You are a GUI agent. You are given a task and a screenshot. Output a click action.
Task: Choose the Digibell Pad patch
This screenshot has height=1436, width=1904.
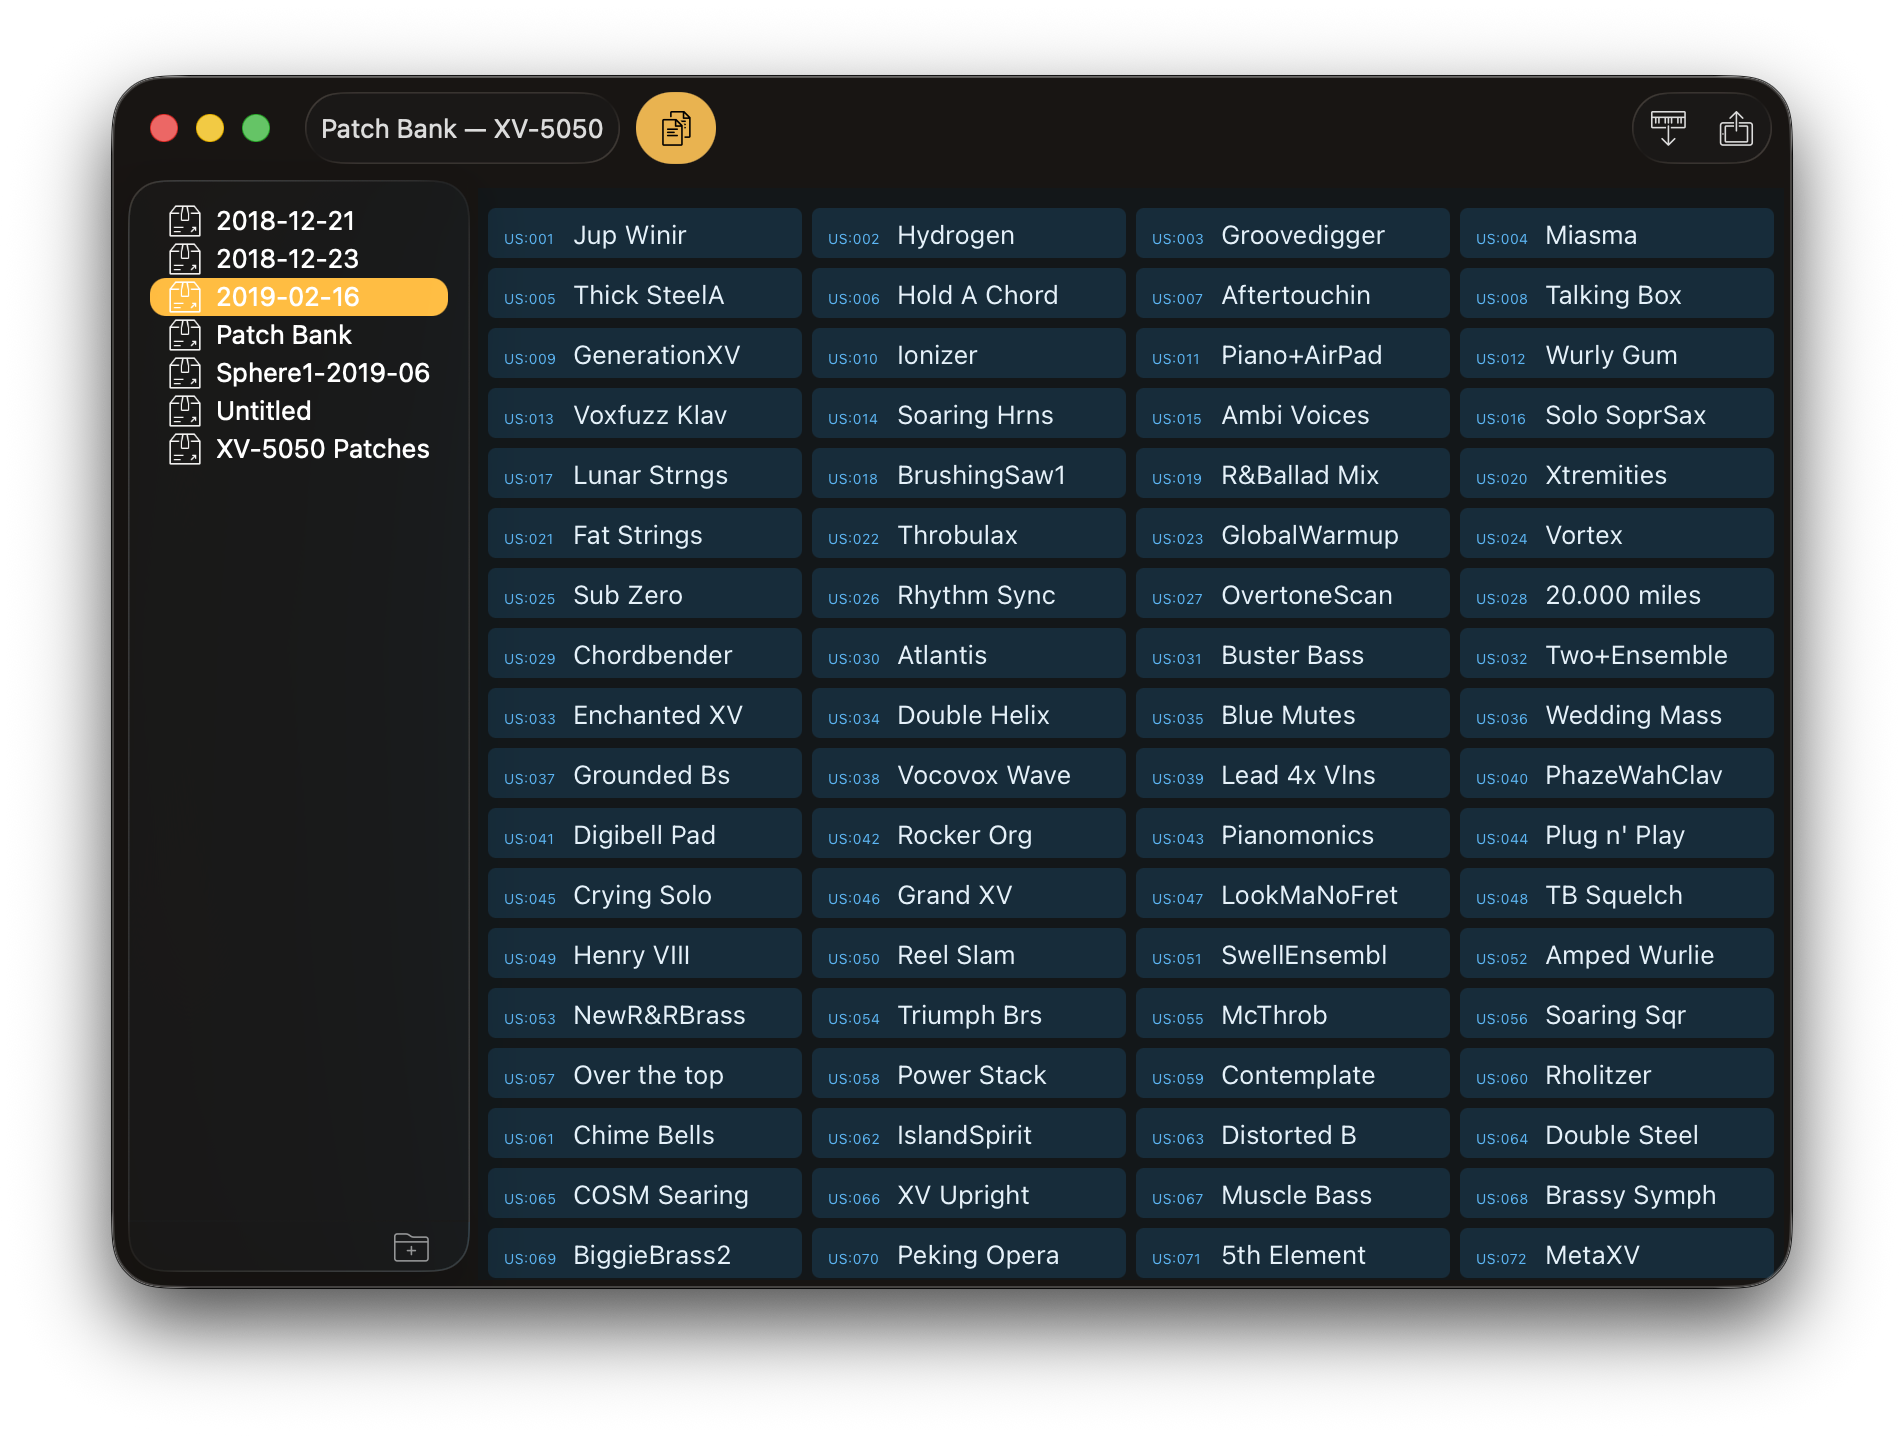point(645,834)
